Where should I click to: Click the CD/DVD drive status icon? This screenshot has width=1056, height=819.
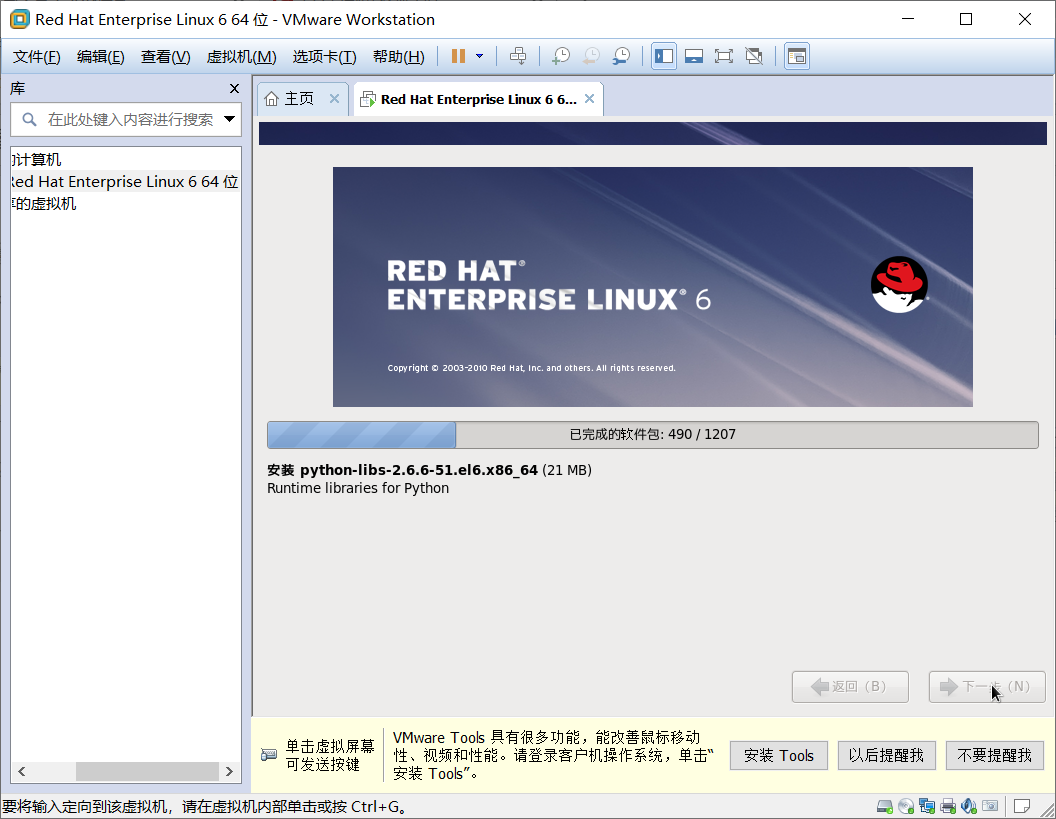tap(906, 806)
